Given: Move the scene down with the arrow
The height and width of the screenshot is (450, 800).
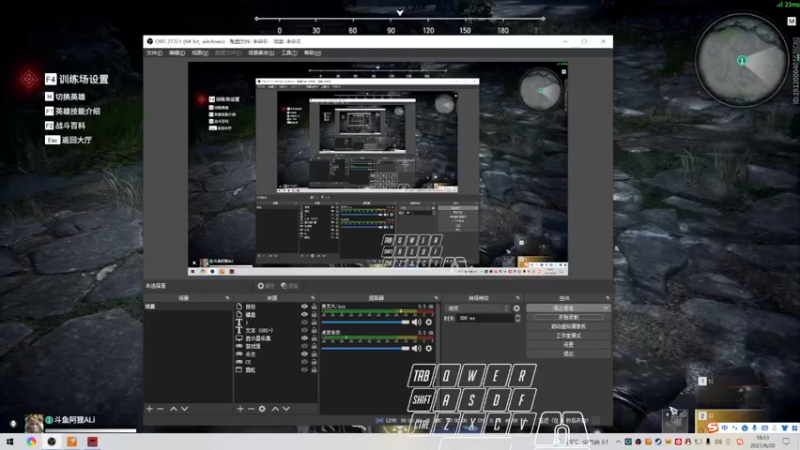Looking at the screenshot, I should [x=185, y=409].
